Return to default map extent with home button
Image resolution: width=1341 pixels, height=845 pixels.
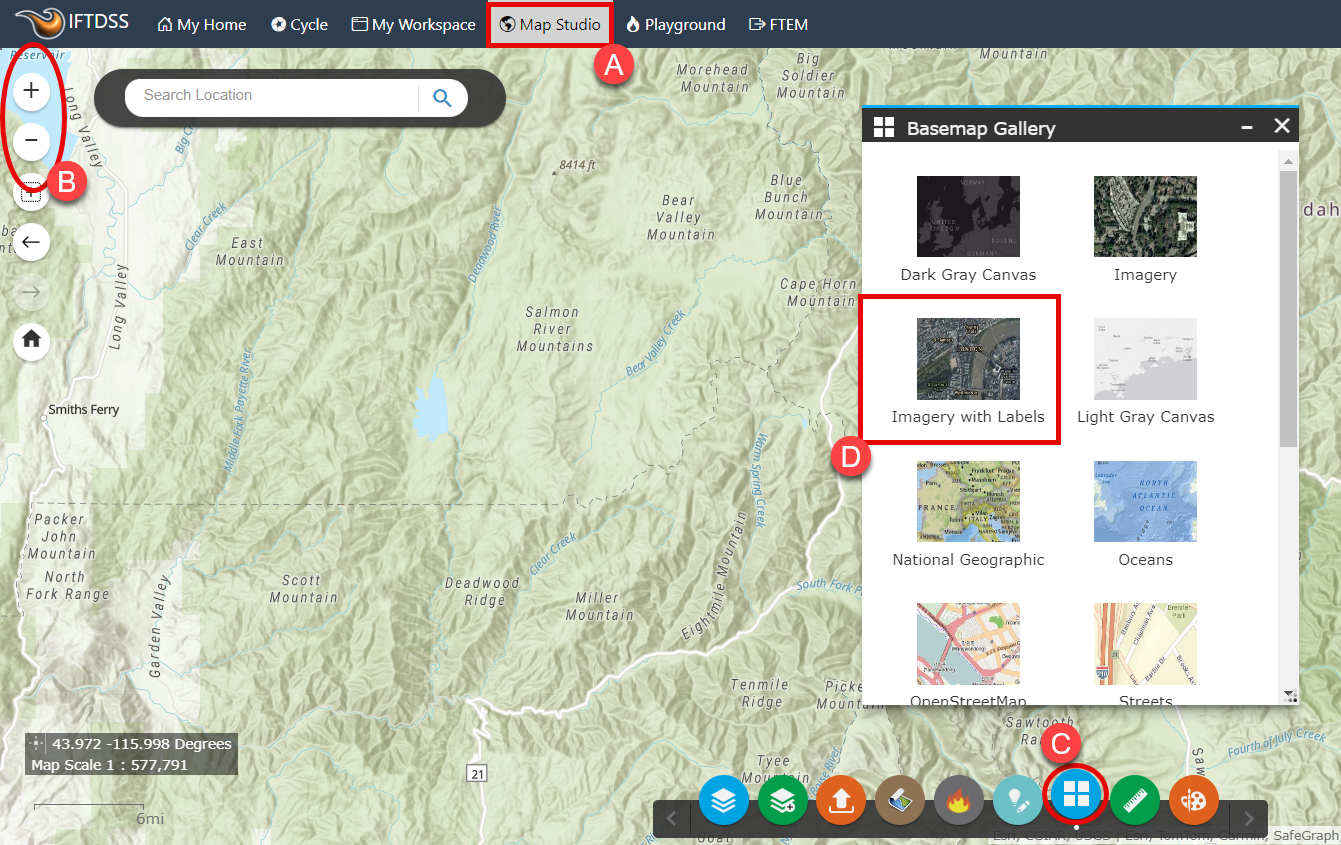[x=31, y=342]
